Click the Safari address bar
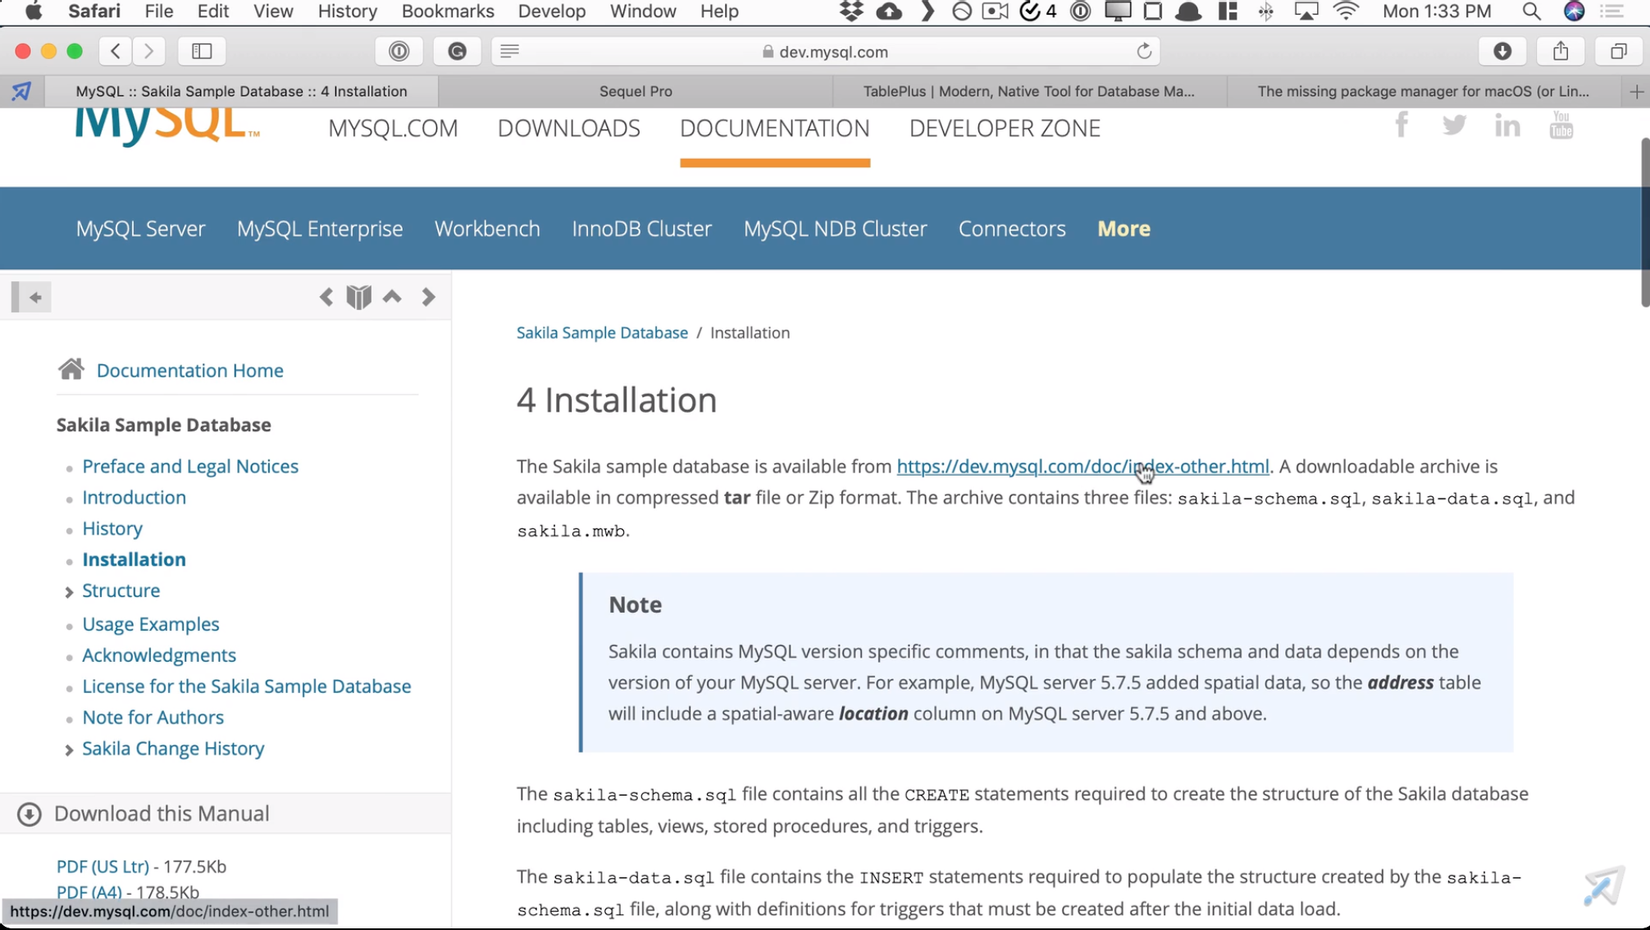 click(x=825, y=51)
